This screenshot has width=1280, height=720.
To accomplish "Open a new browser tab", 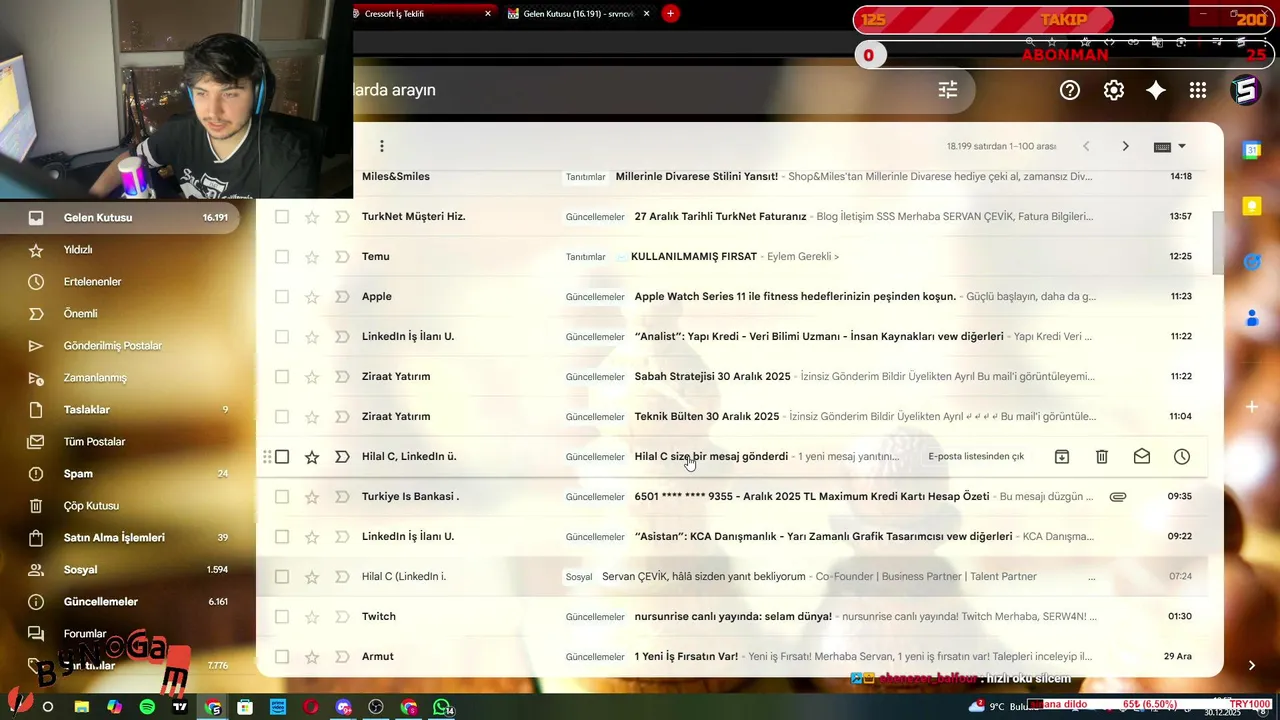I will pyautogui.click(x=670, y=13).
